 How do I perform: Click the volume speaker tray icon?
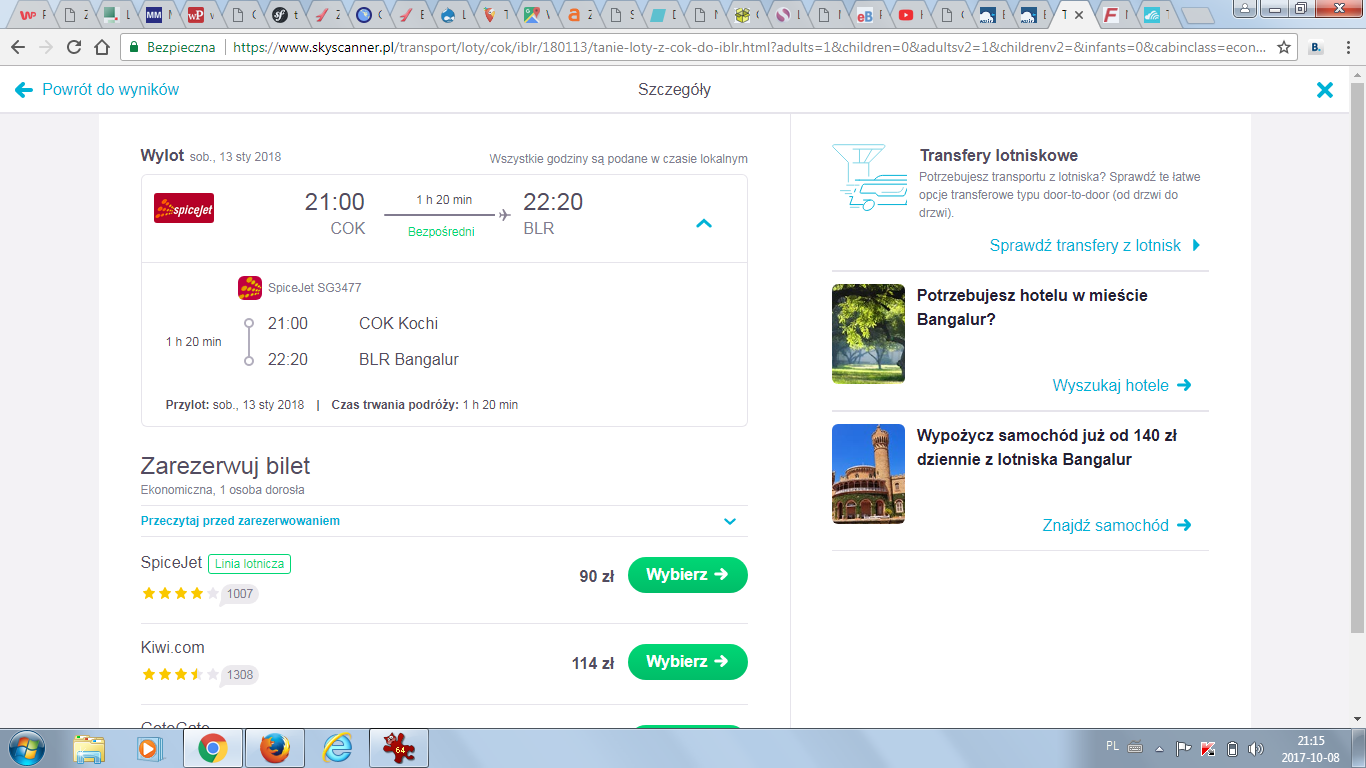[x=1256, y=748]
